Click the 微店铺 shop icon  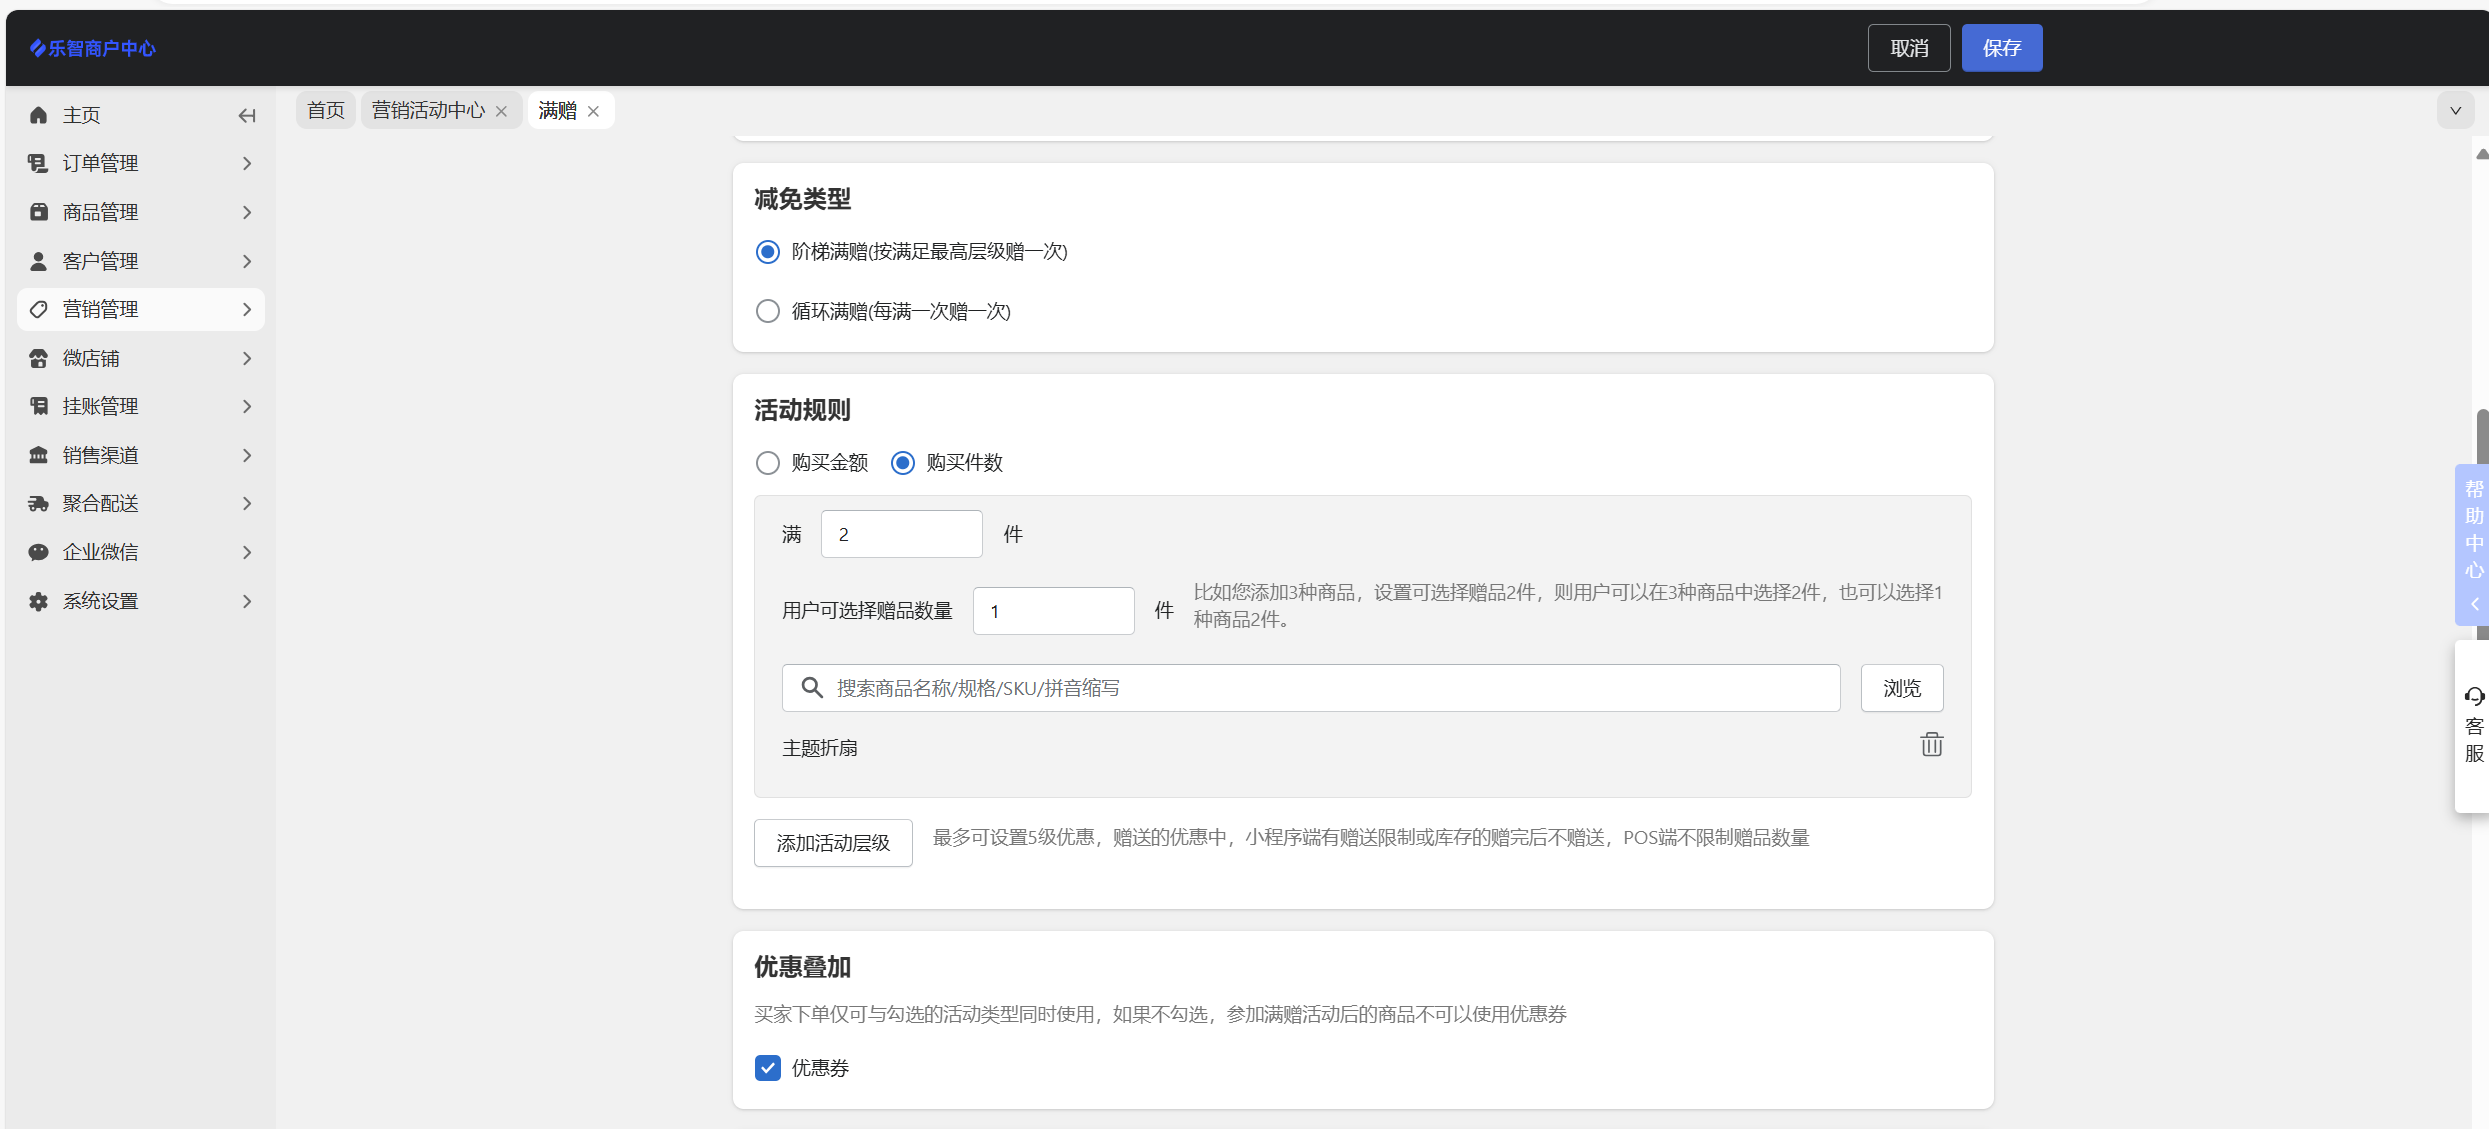(38, 358)
